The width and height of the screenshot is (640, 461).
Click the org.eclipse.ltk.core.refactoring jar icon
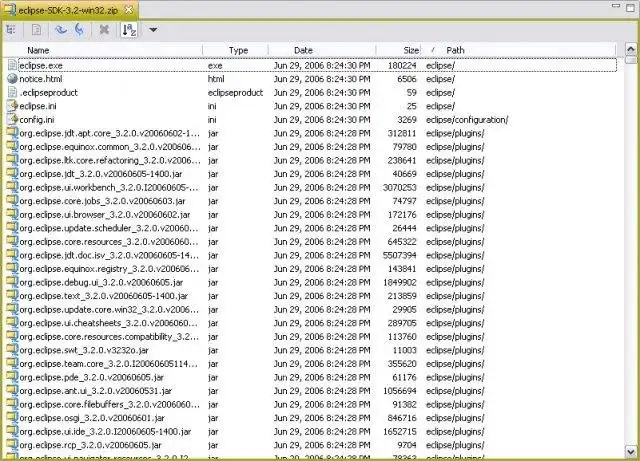13,160
